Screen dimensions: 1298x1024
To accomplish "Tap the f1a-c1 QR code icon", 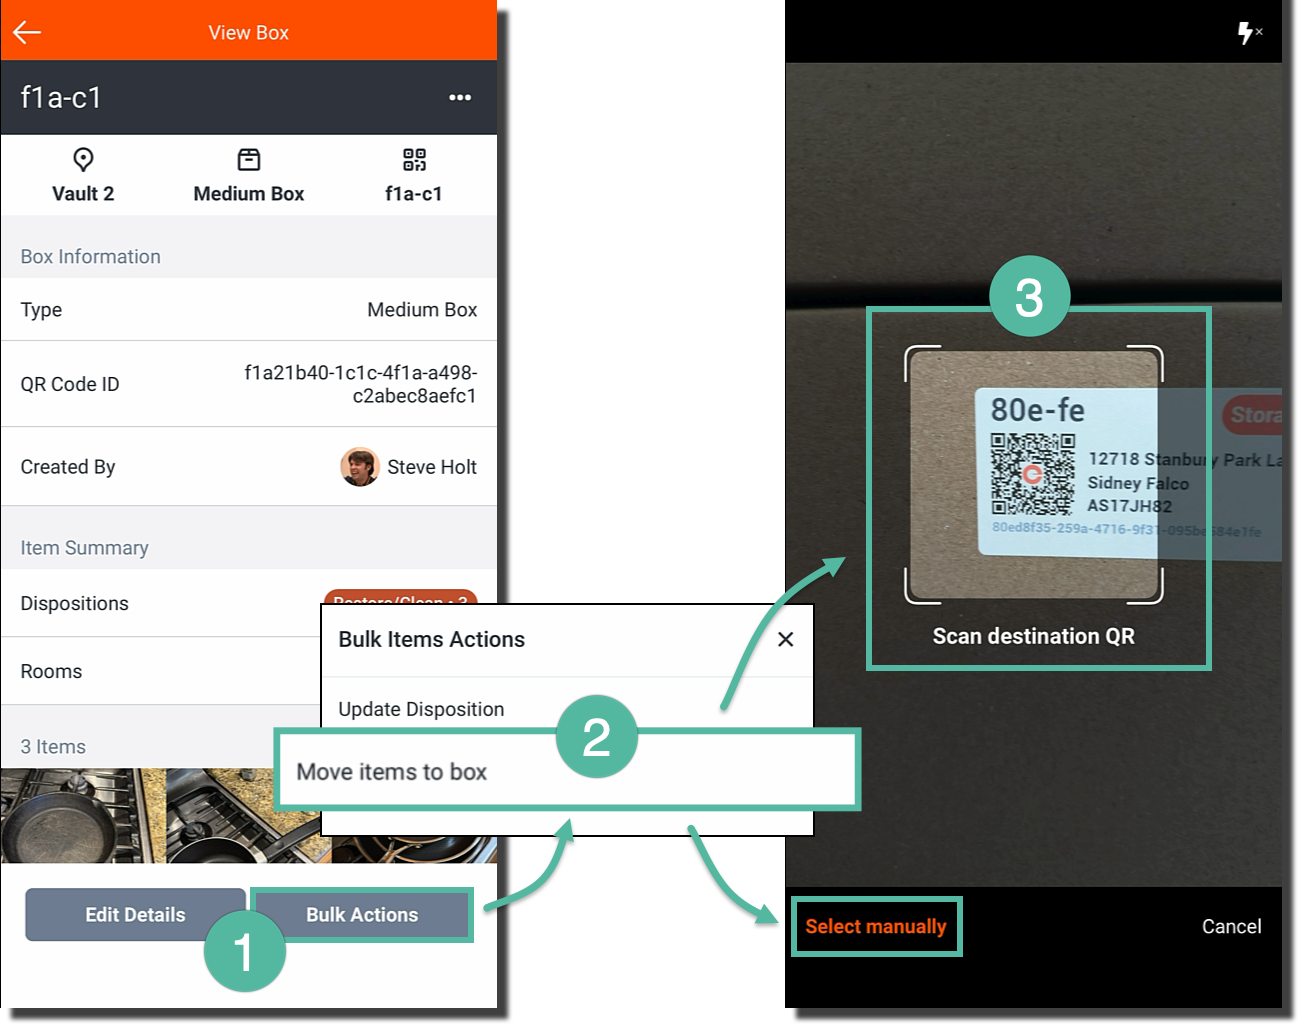I will [414, 159].
